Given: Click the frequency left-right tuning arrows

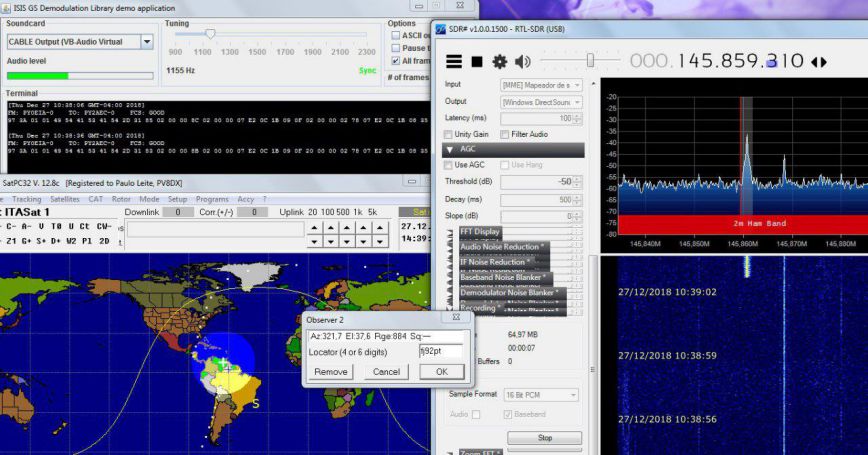Looking at the screenshot, I should click(818, 62).
